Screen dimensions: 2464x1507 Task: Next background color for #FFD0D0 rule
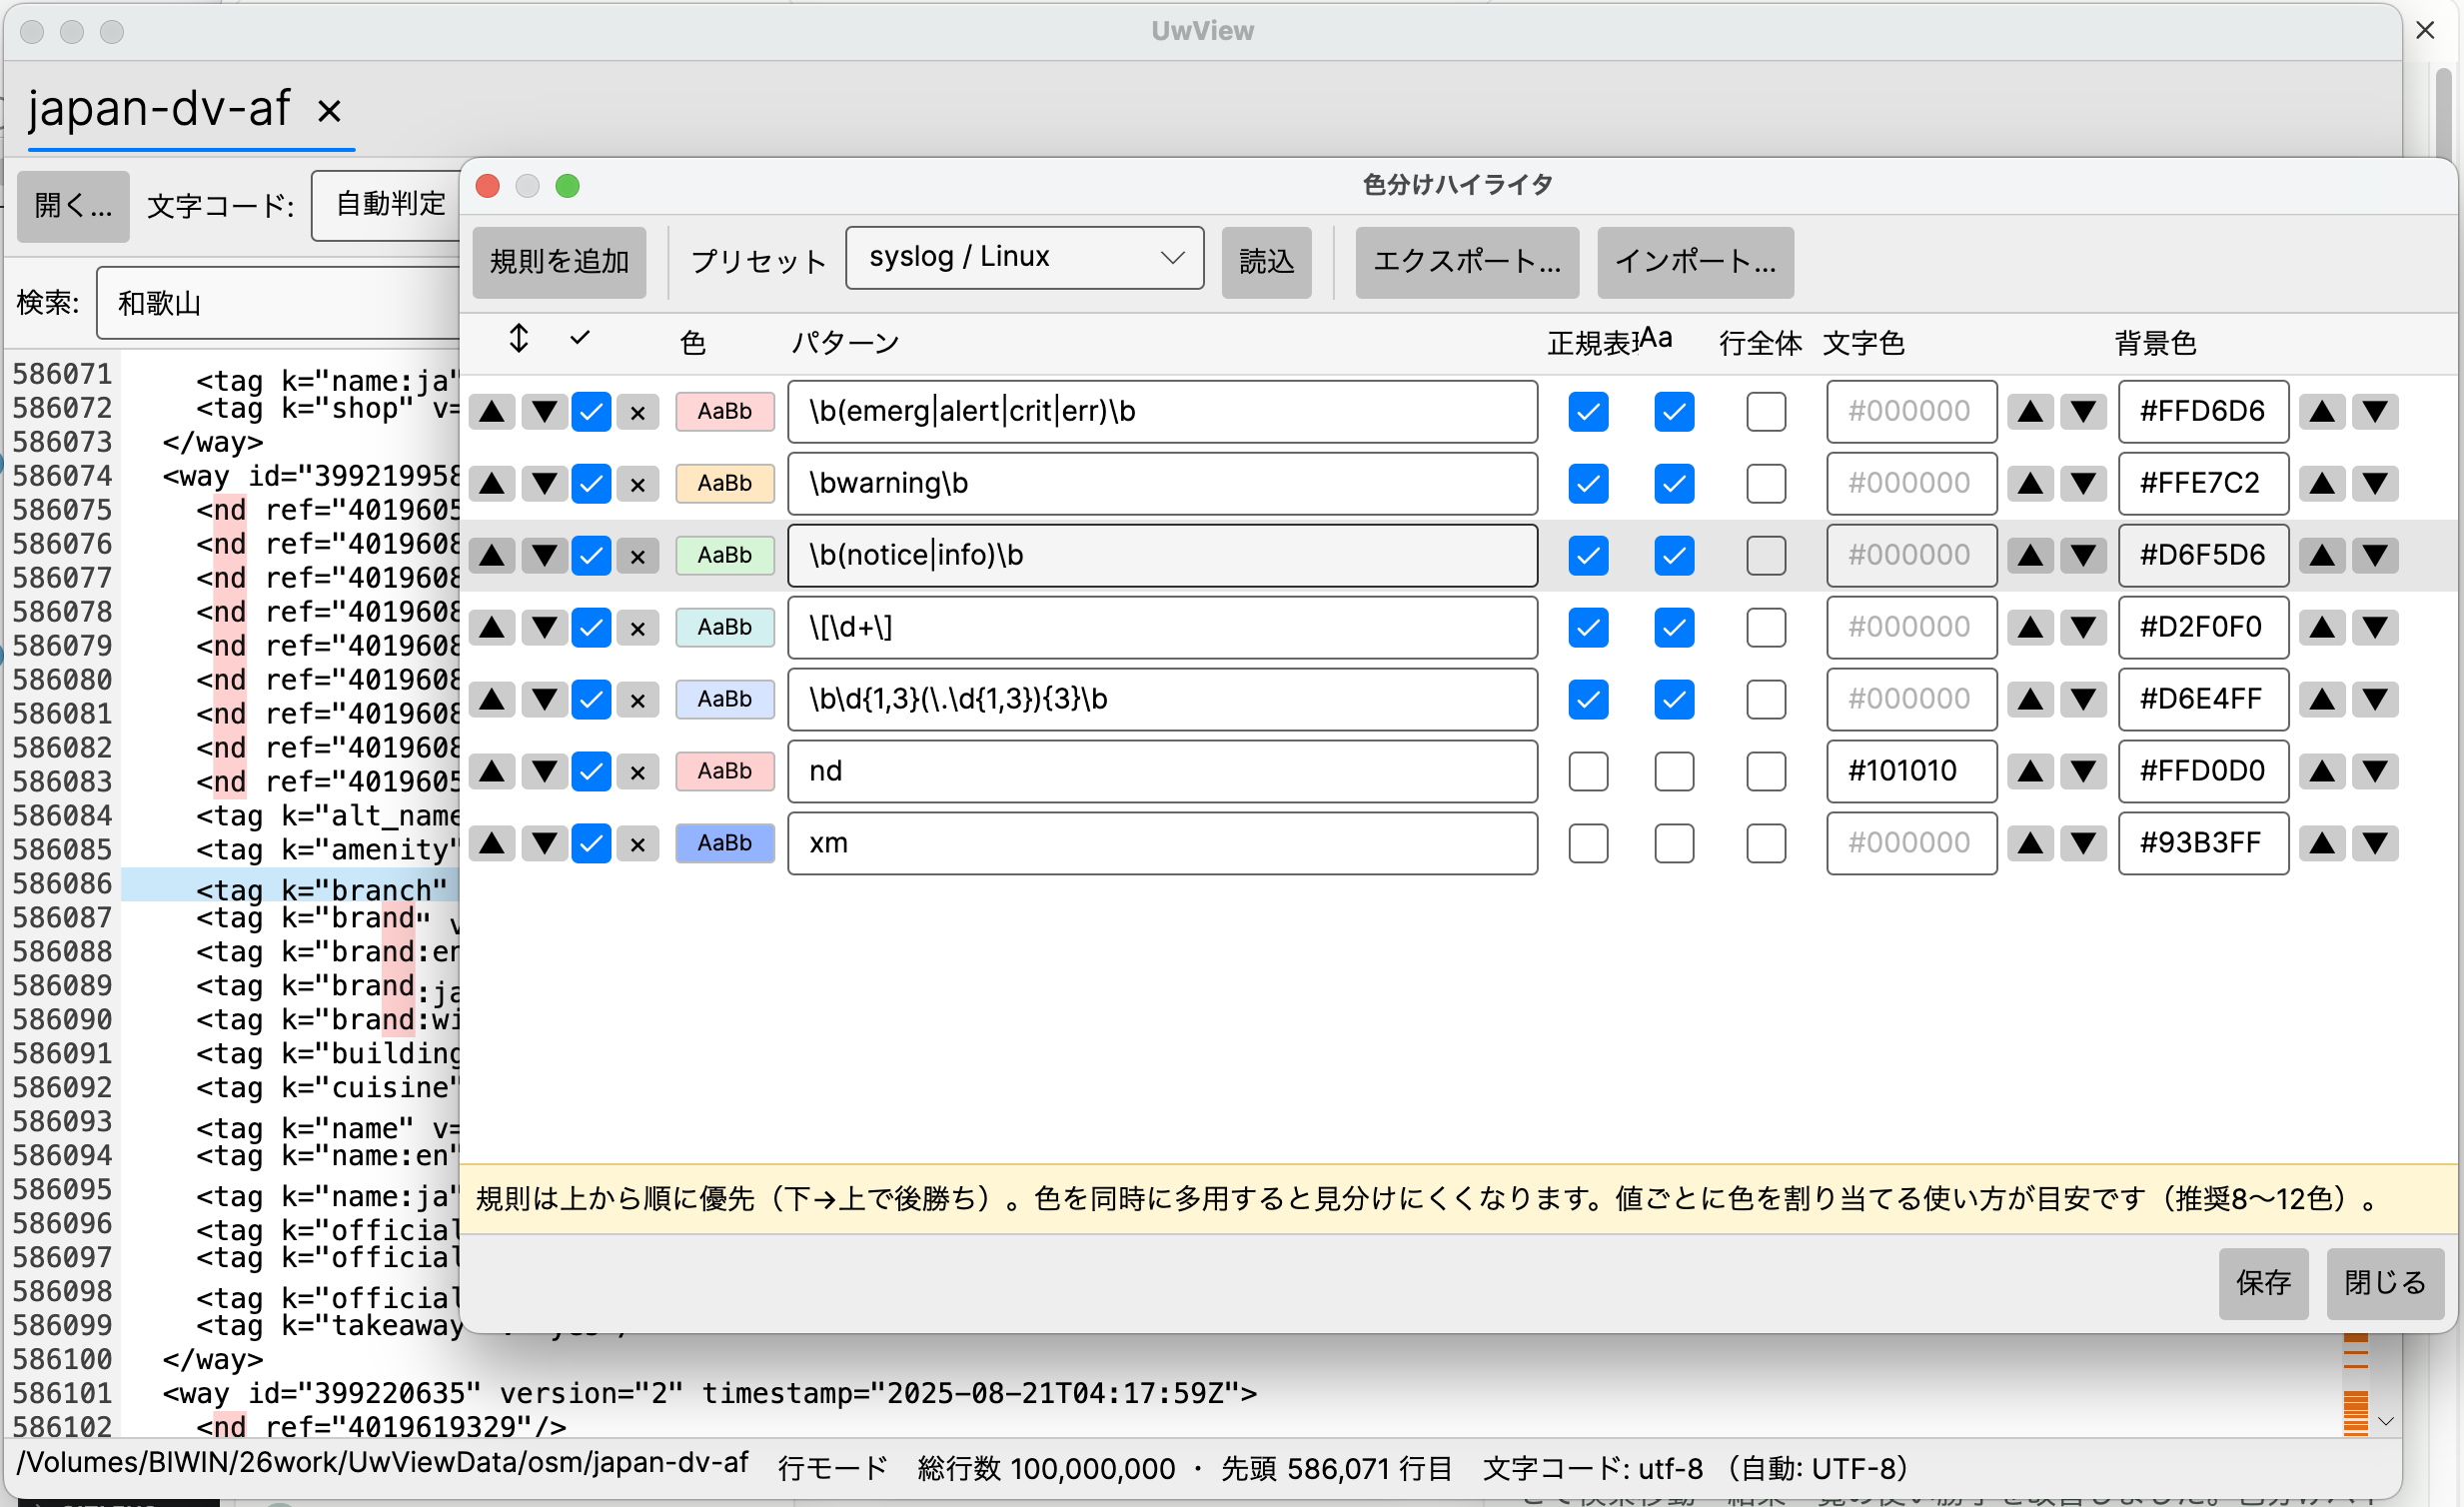tap(2375, 772)
